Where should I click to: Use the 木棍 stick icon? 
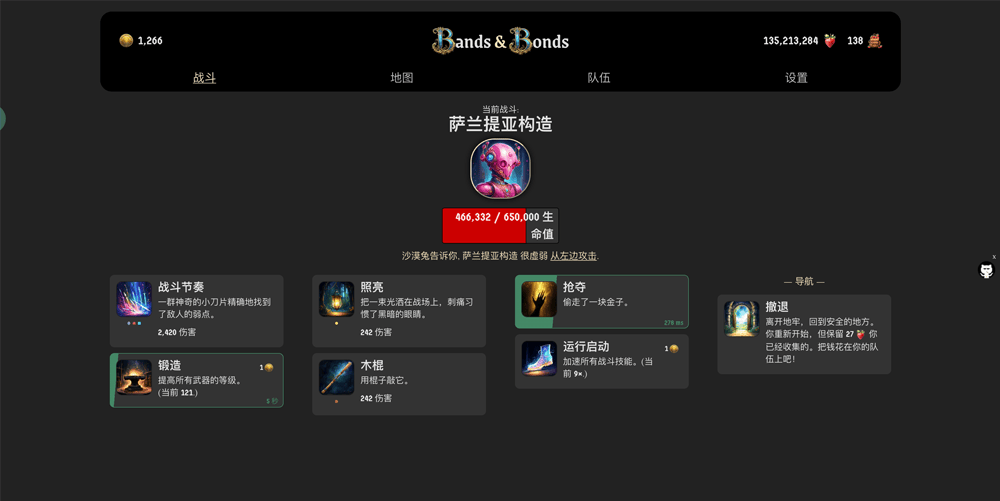[336, 377]
